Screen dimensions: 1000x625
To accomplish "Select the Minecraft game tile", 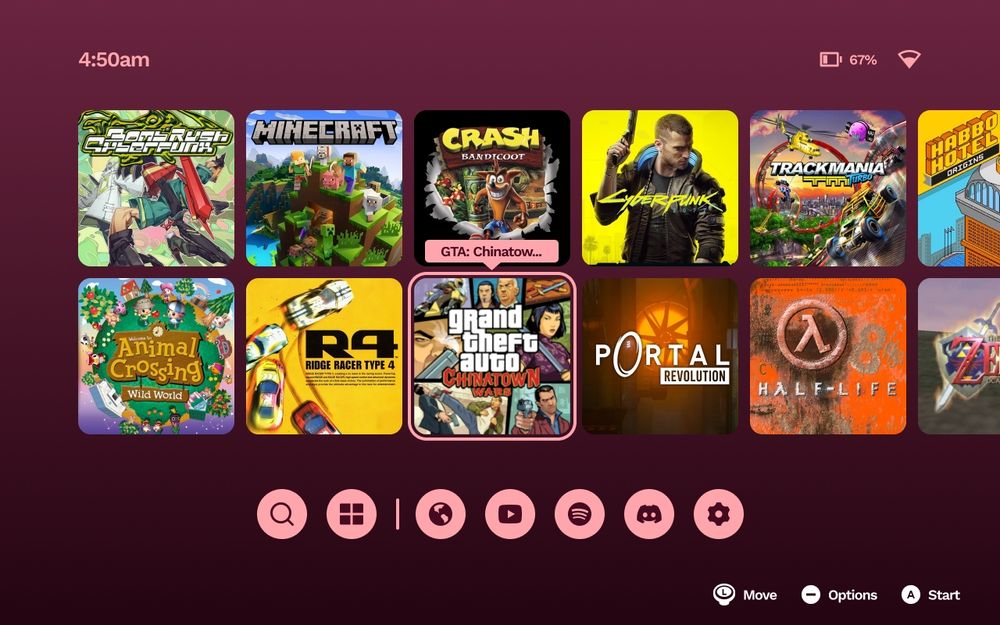I will [324, 188].
